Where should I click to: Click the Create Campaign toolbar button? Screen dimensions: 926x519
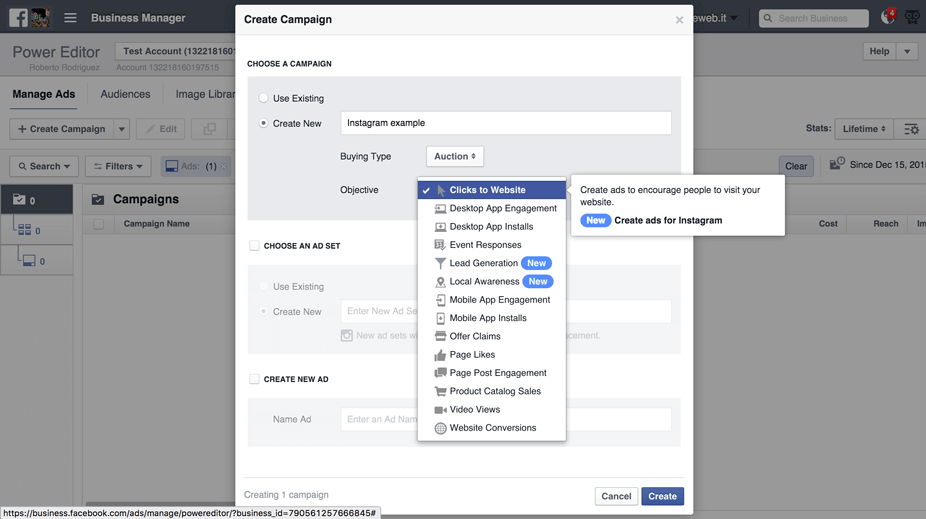coord(61,129)
